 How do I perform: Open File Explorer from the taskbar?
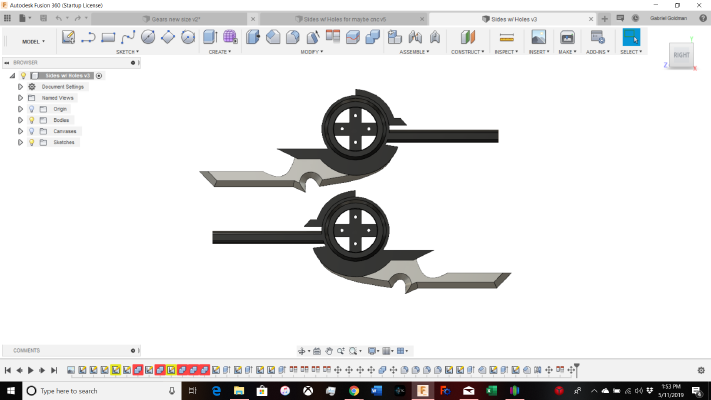(239, 390)
